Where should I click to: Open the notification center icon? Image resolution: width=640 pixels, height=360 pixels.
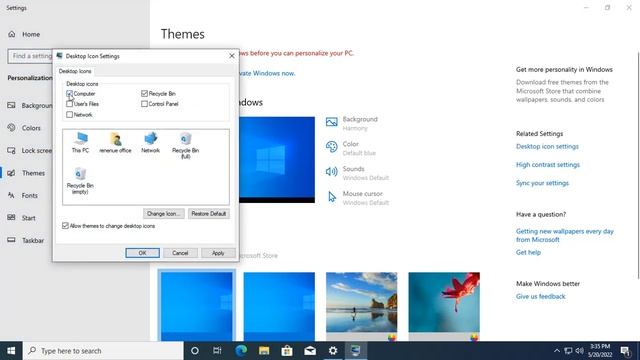[x=625, y=351]
